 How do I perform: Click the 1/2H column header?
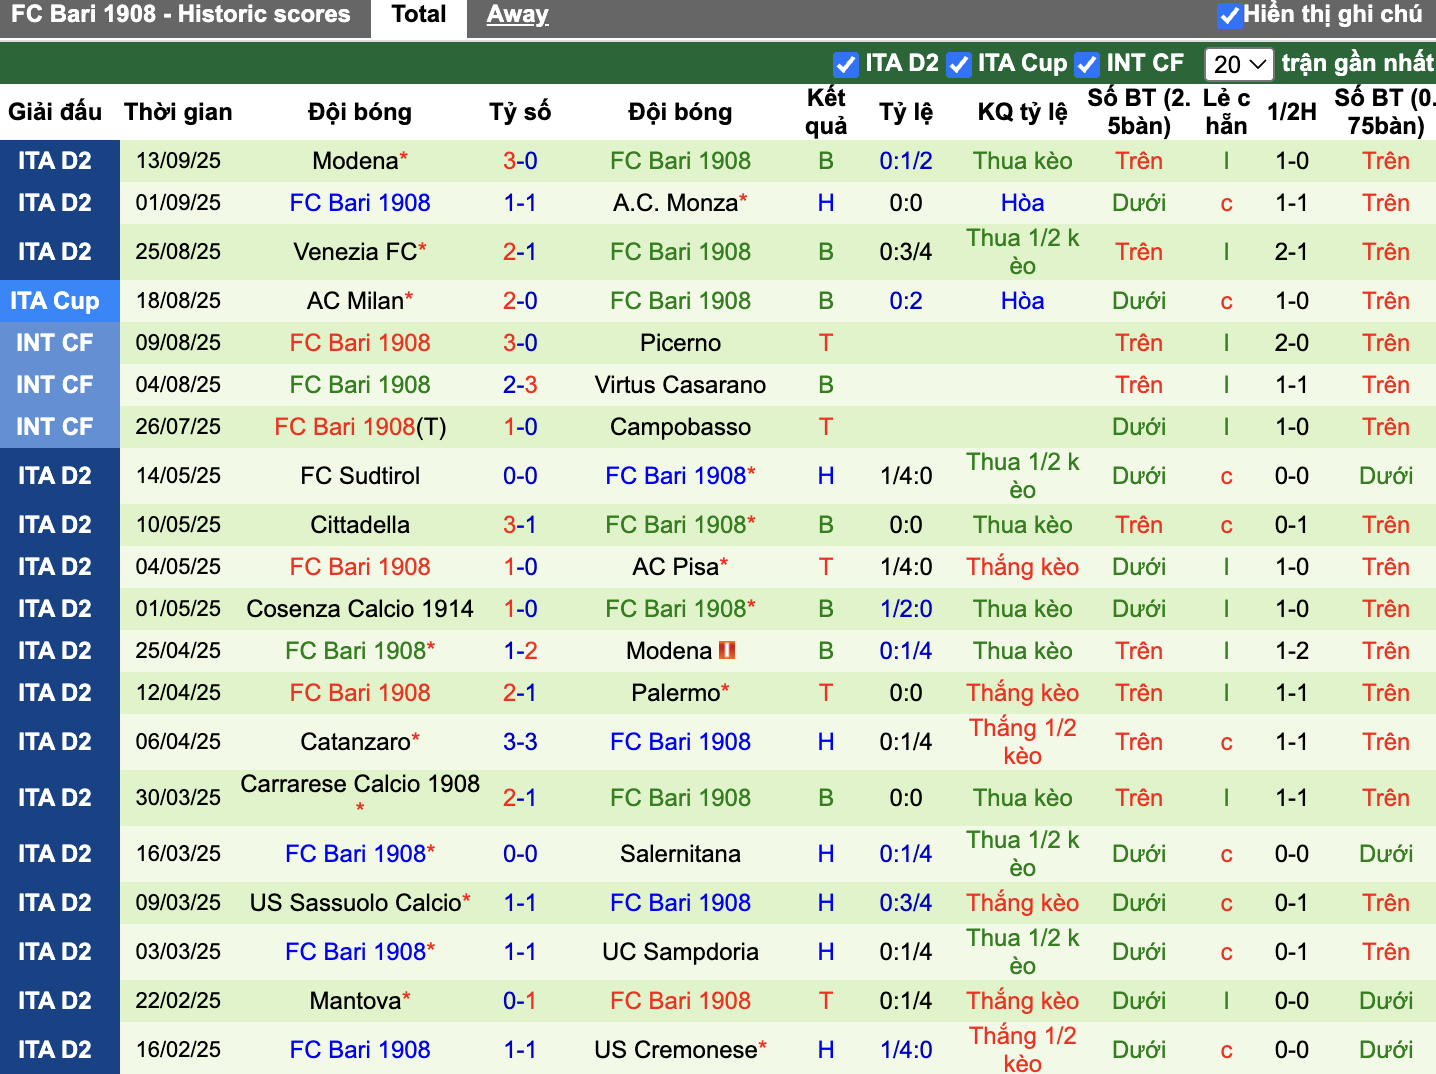click(x=1291, y=112)
